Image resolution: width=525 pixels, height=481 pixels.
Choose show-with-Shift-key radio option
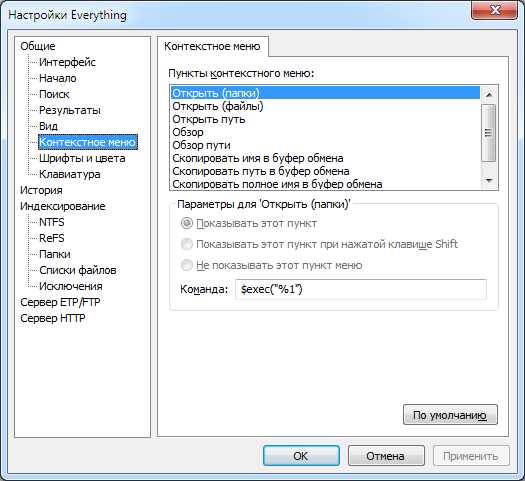pyautogui.click(x=319, y=244)
